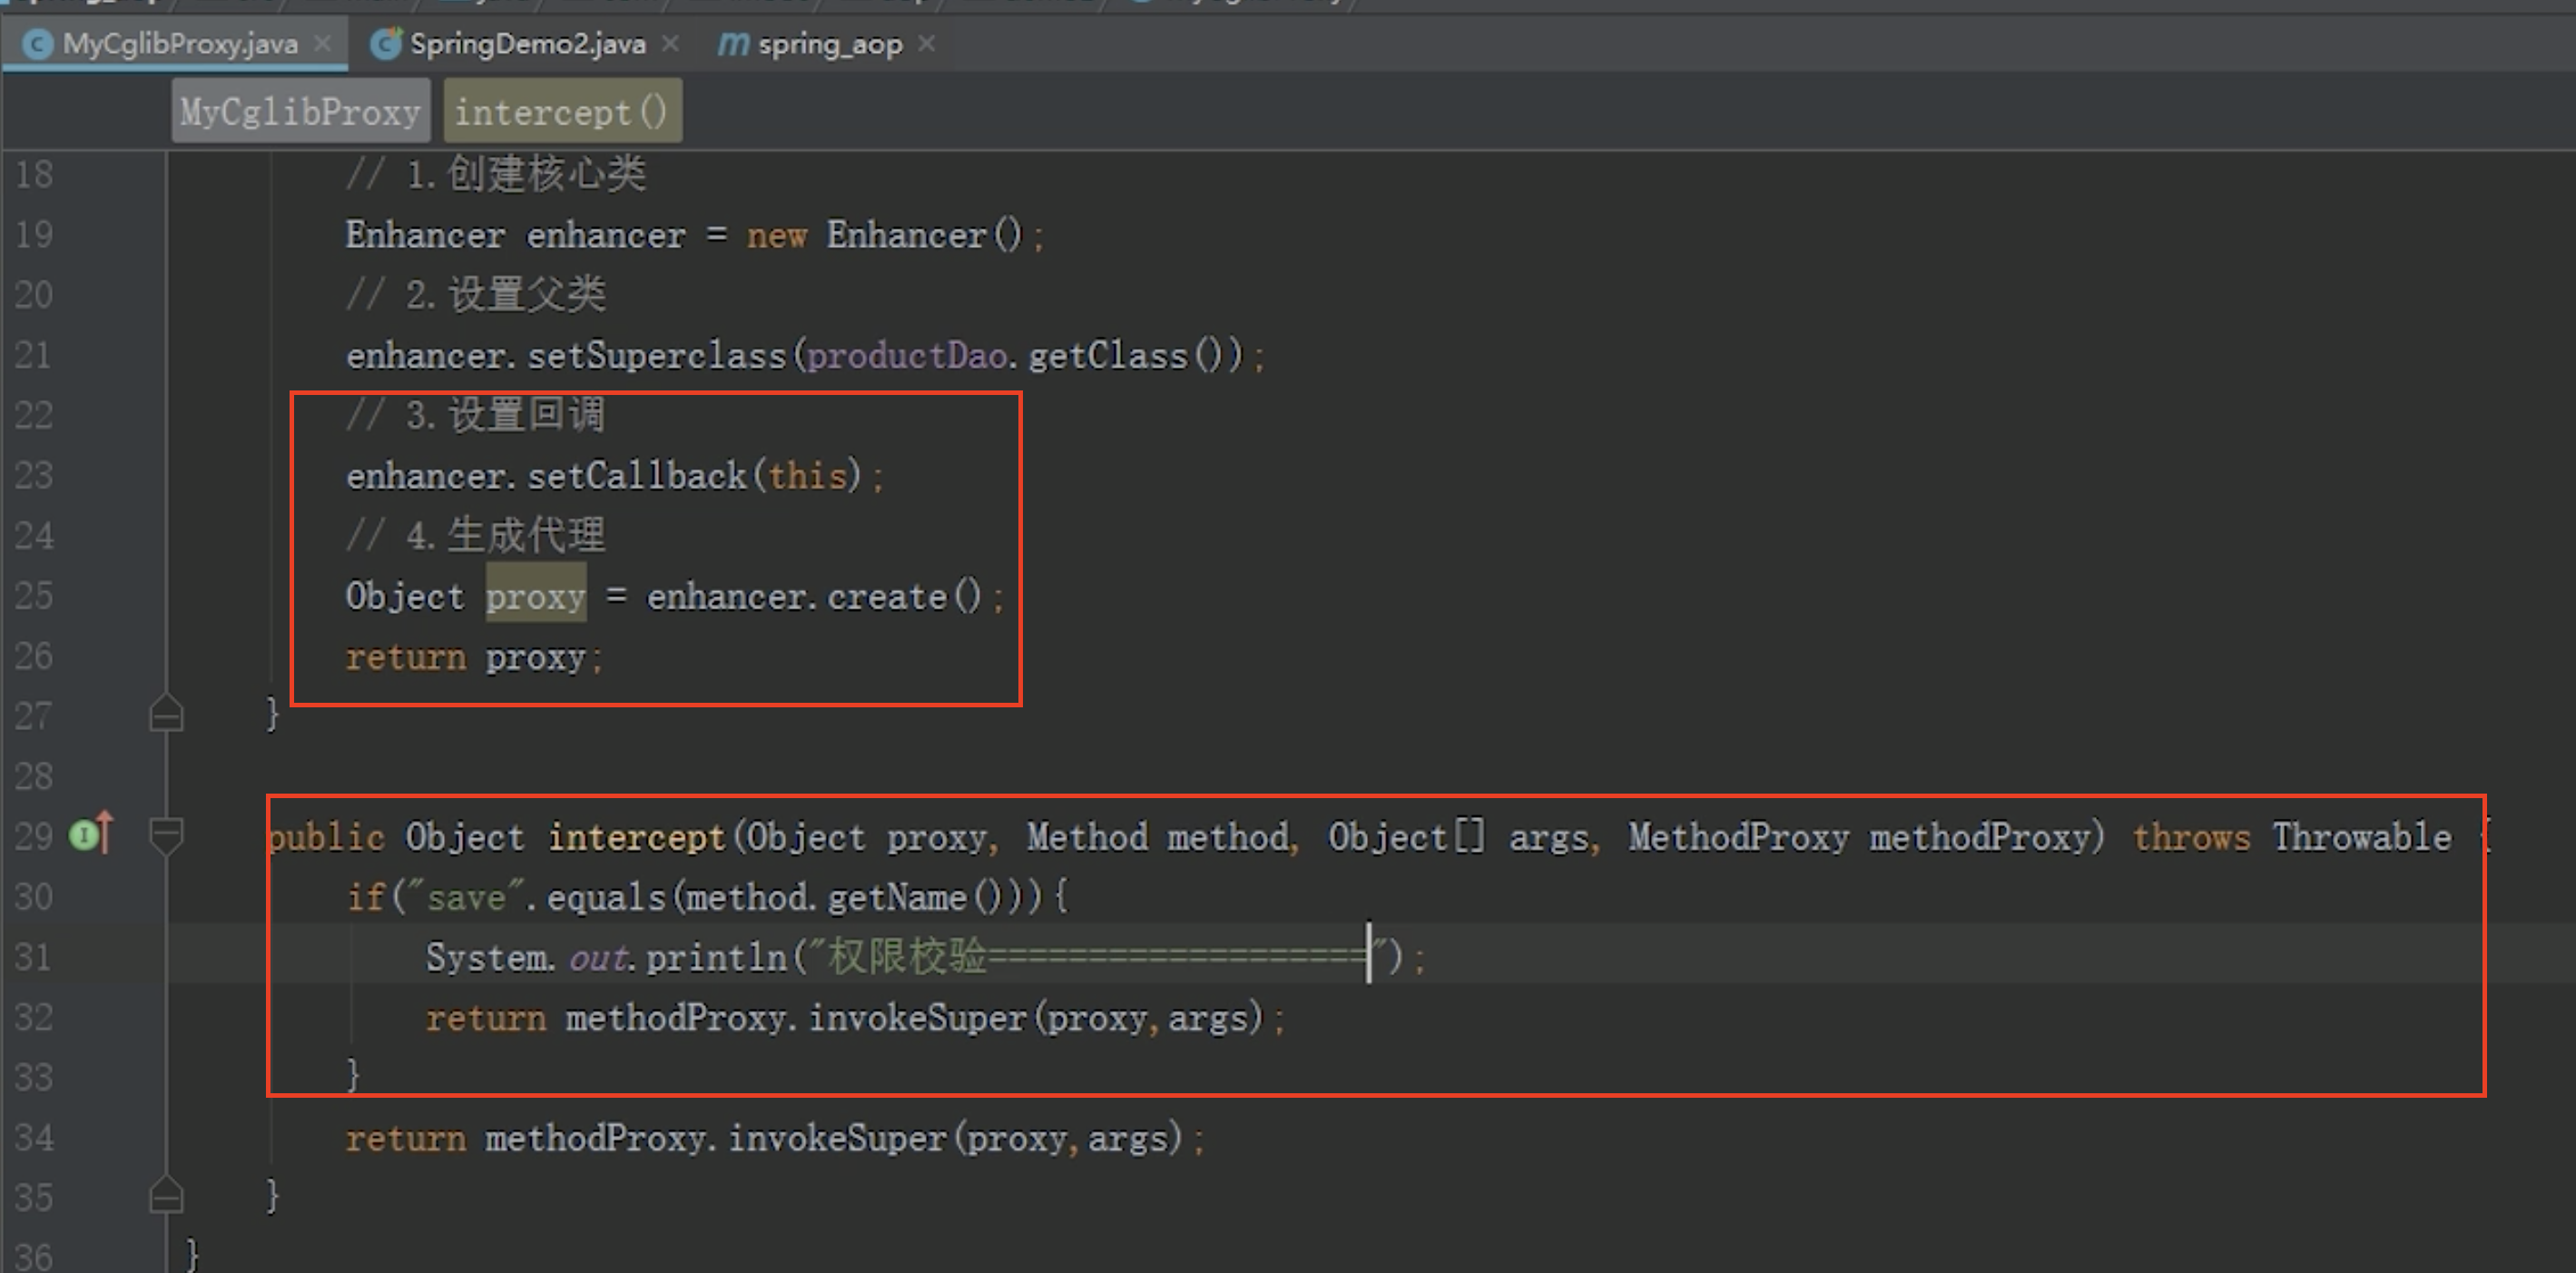Click the '// 1.创建核心类' comment
Image resolution: width=2576 pixels, height=1273 pixels.
tap(496, 174)
